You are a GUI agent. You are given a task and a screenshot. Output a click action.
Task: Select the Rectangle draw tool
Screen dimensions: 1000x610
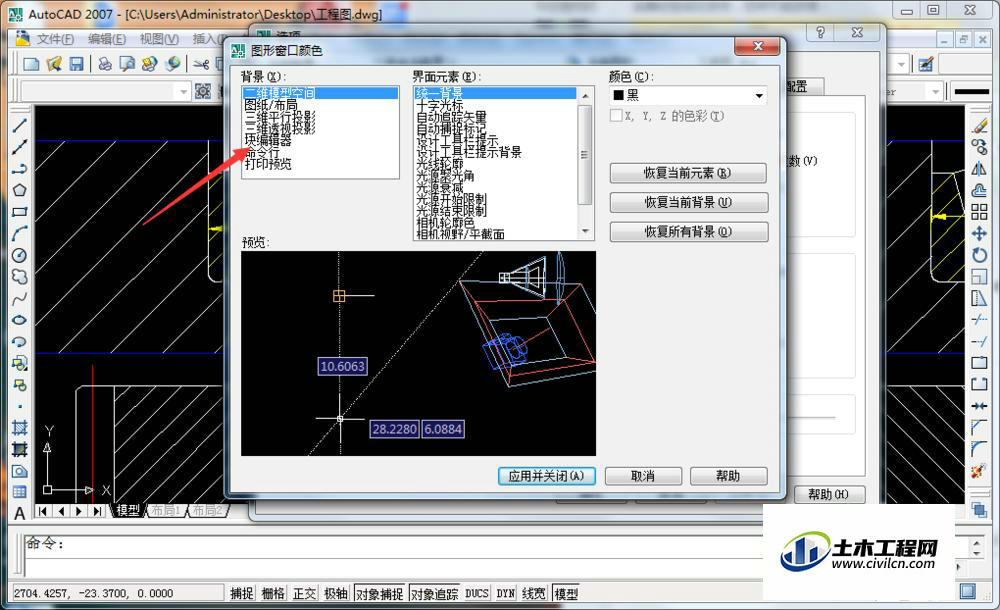pyautogui.click(x=20, y=212)
